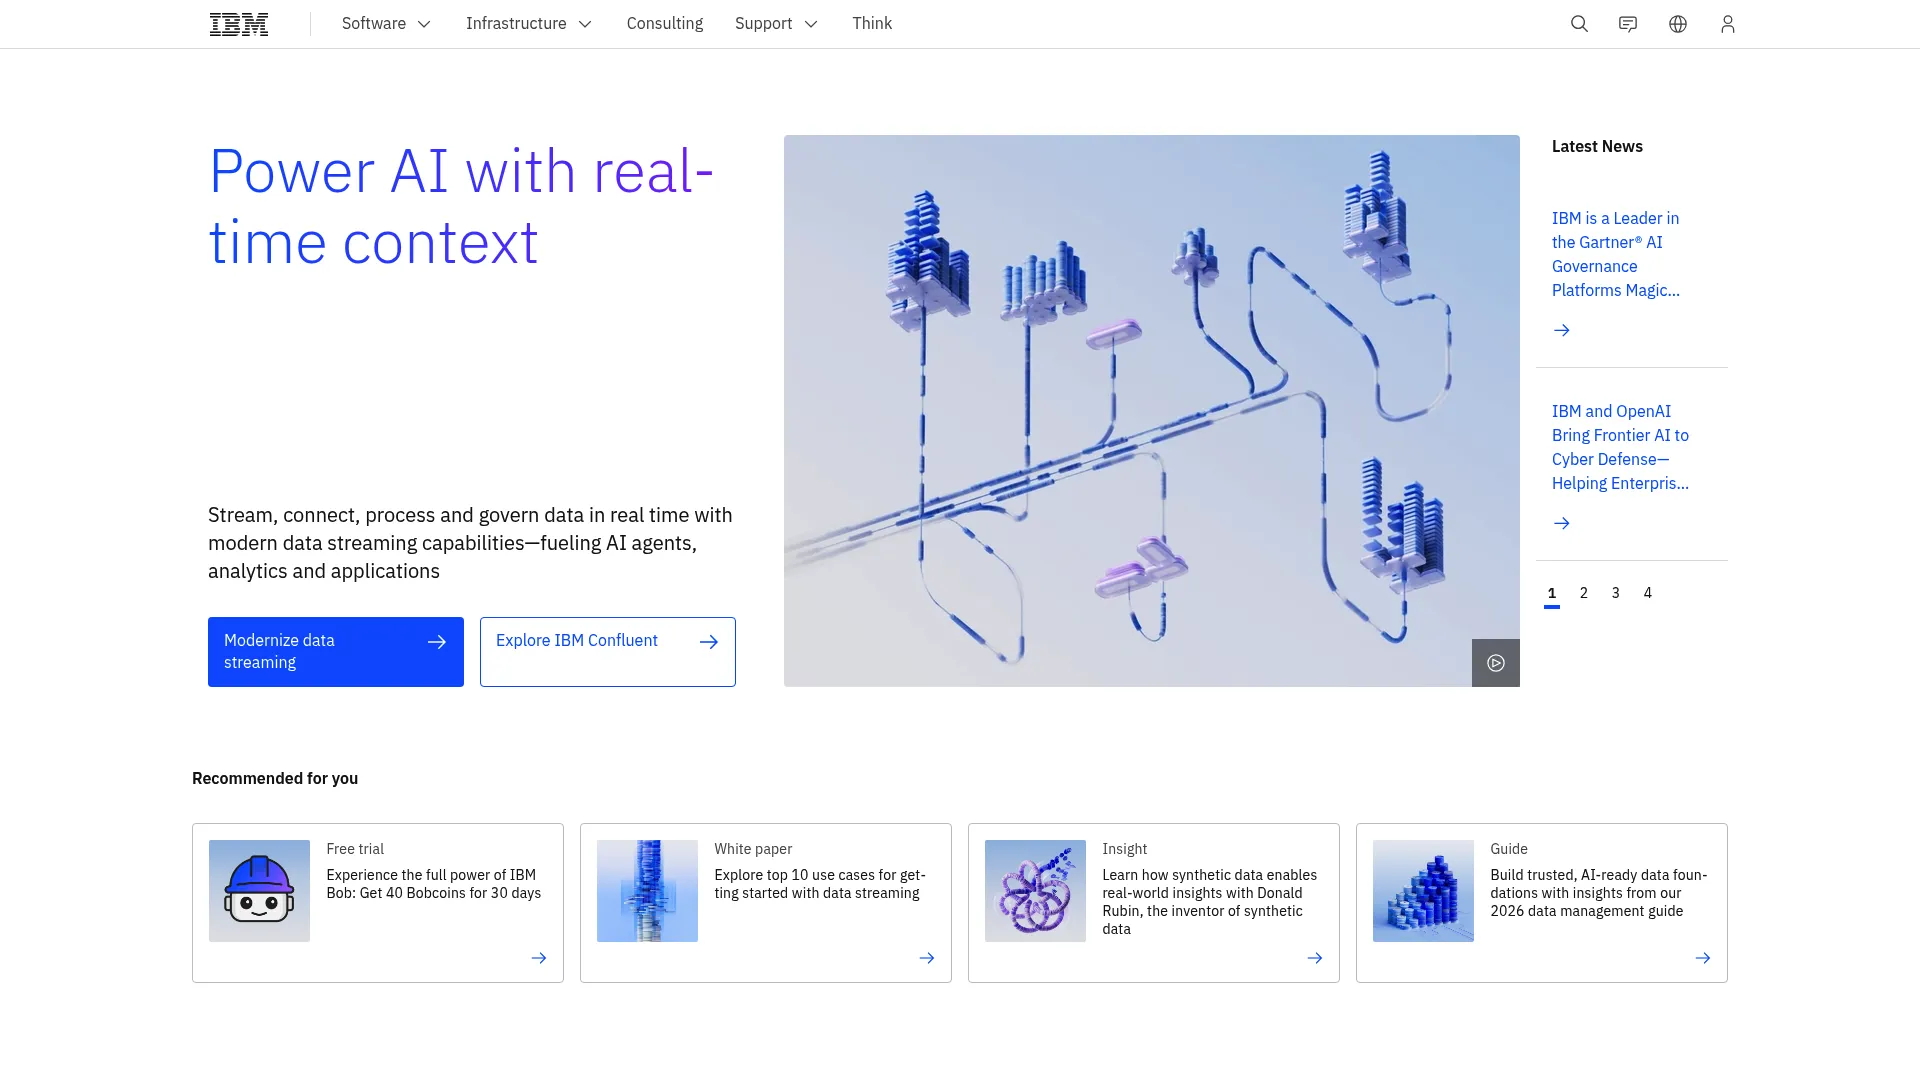Click the IBM Bob robot thumbnail
This screenshot has width=1920, height=1080.
(x=259, y=891)
